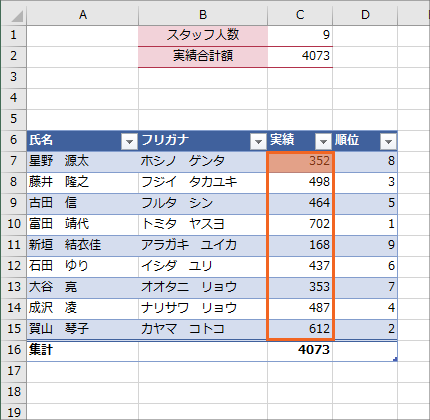Click the rank cell for 賀山 琴子

click(x=365, y=329)
